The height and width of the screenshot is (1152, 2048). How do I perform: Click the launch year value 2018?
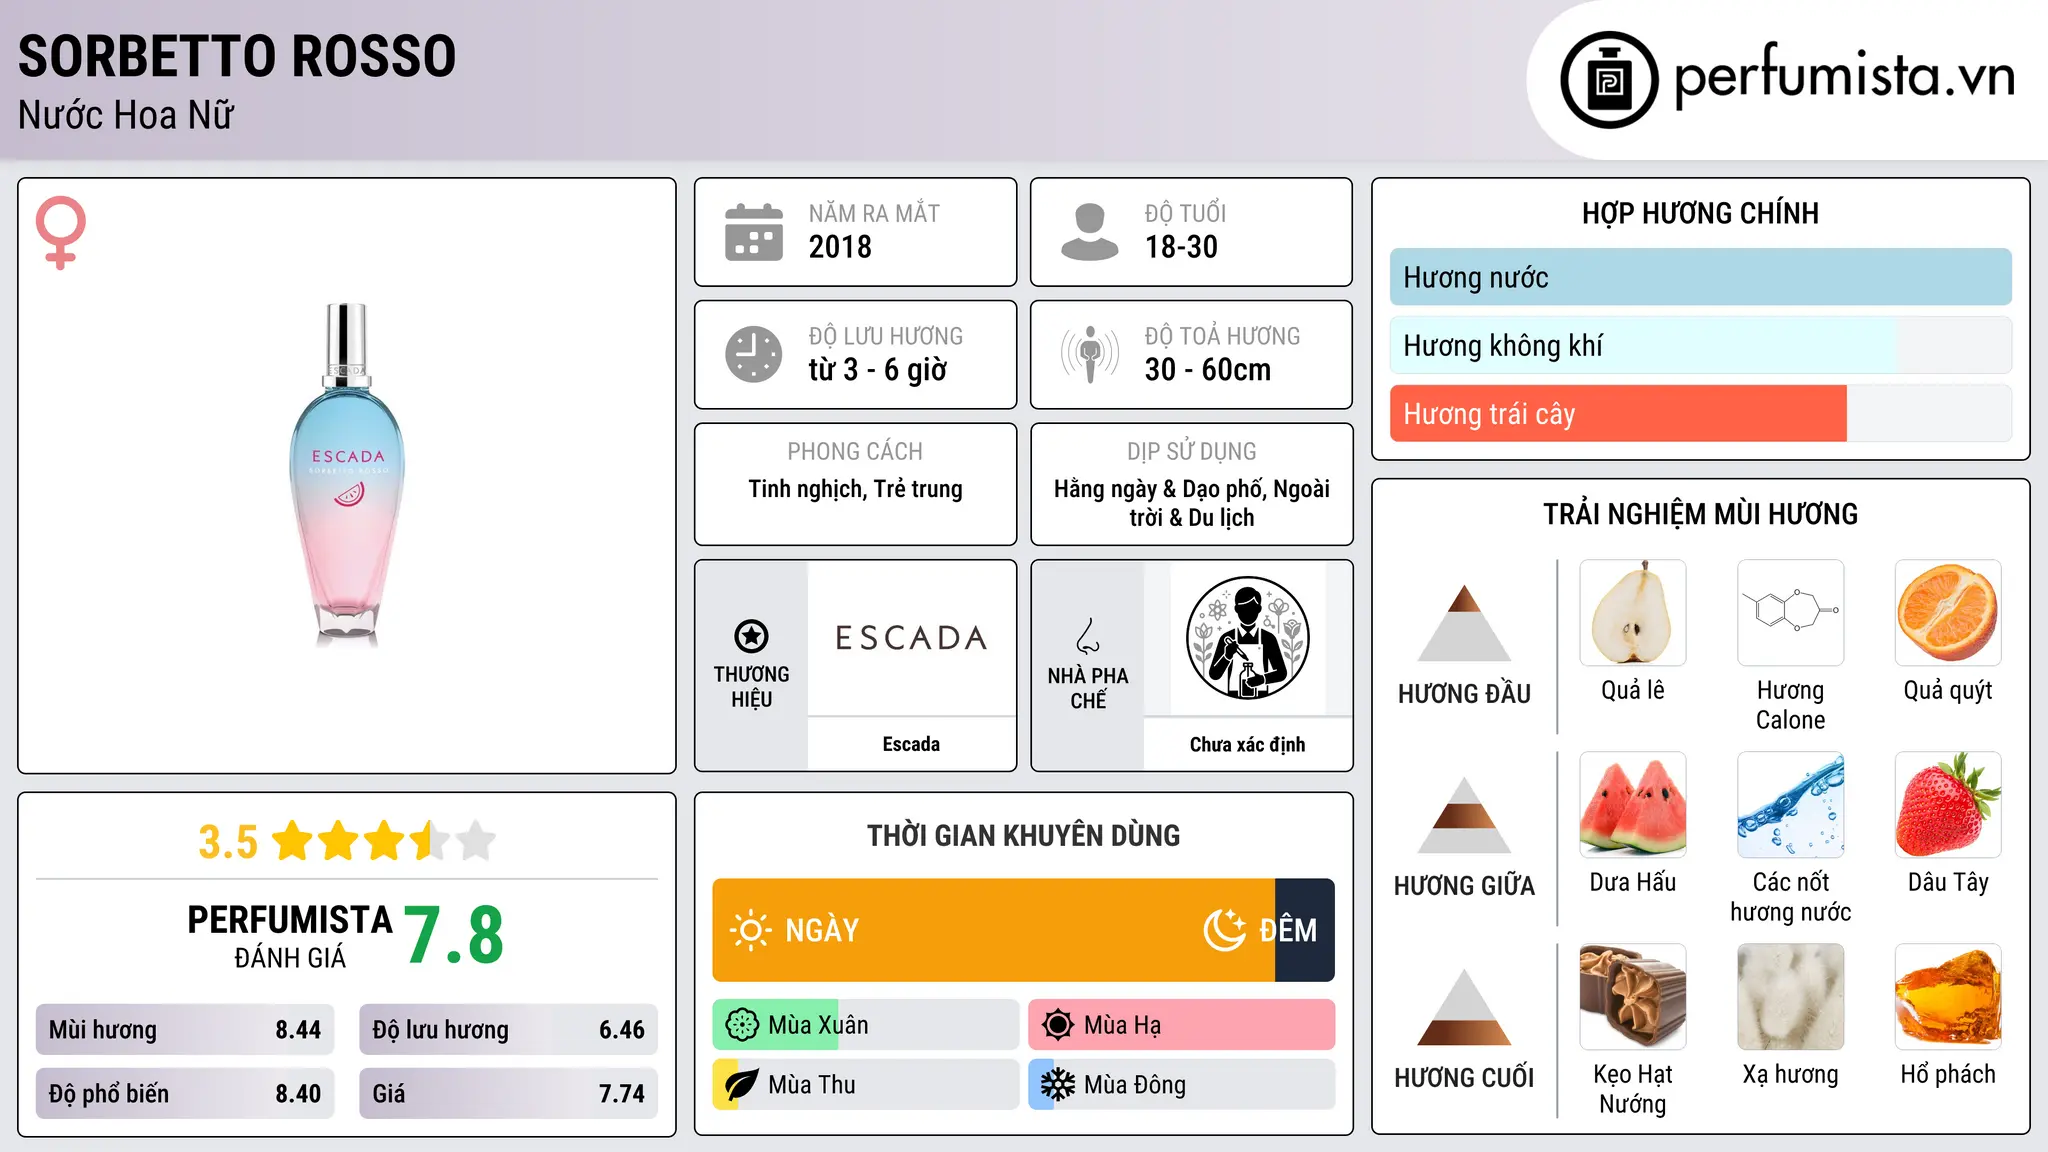coord(840,247)
